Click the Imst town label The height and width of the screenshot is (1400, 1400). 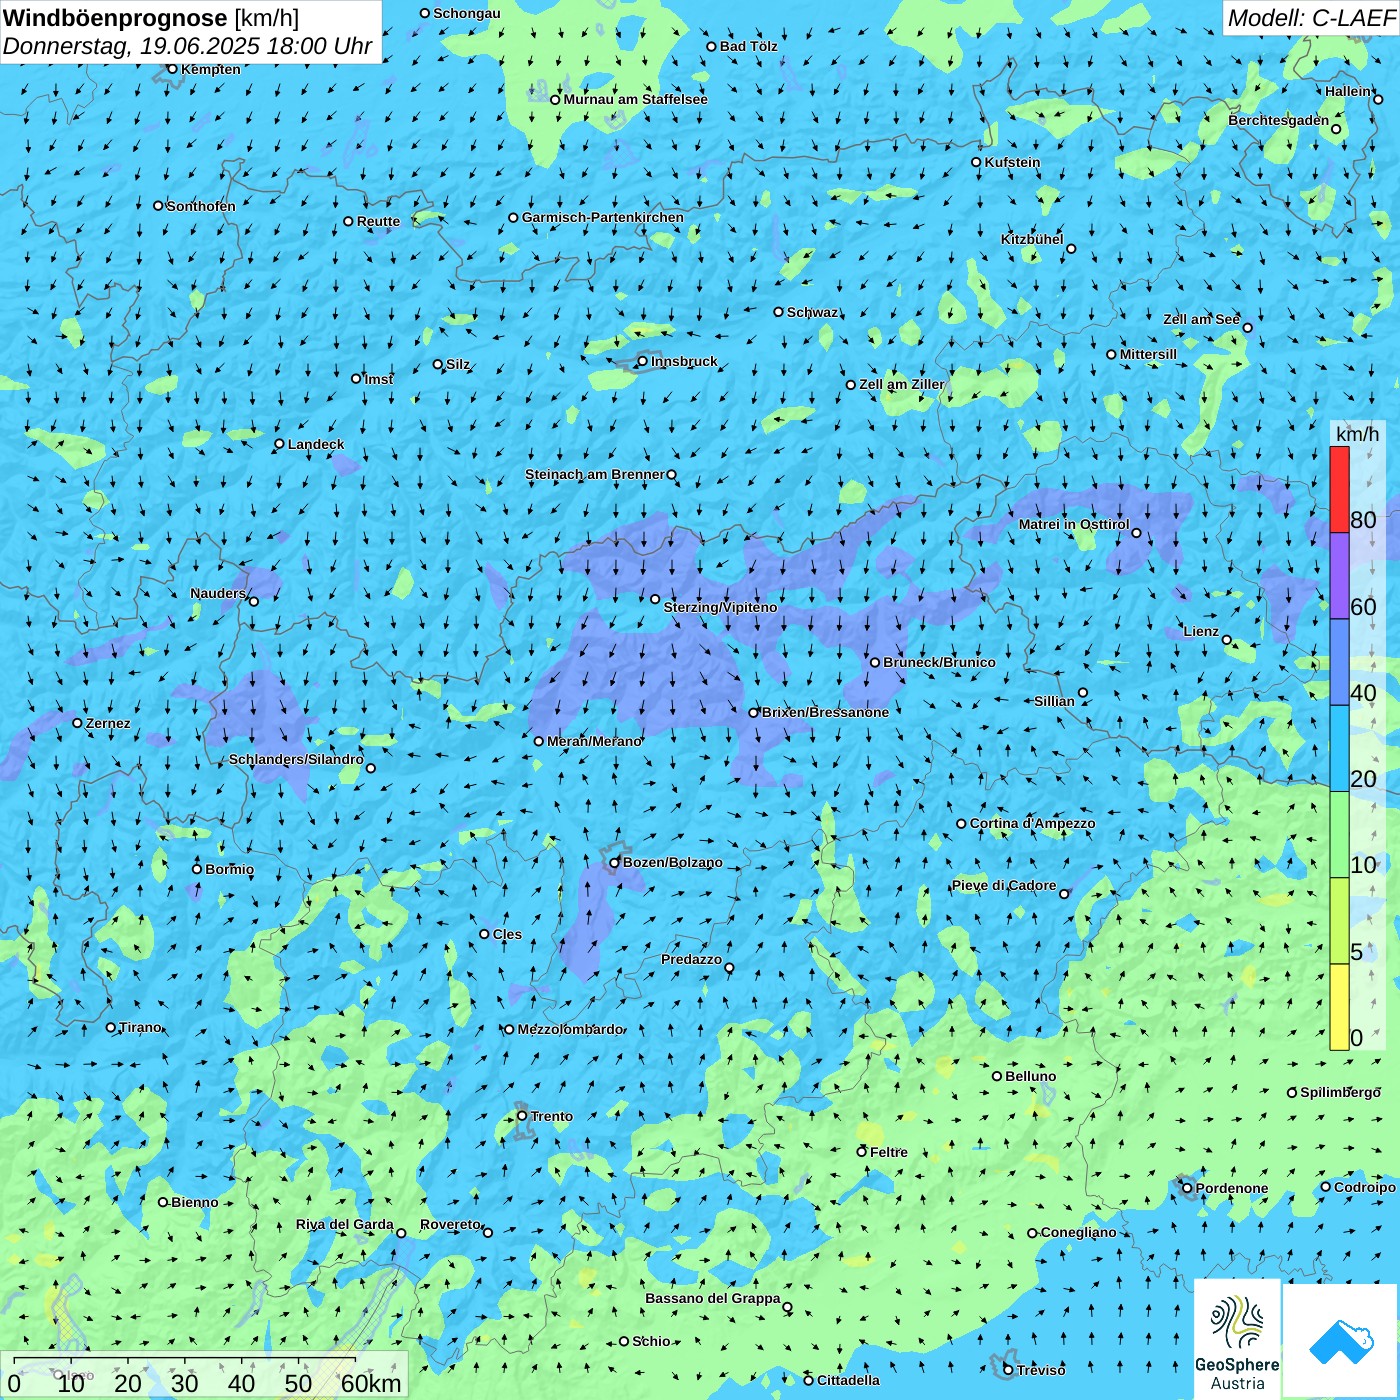(x=379, y=379)
